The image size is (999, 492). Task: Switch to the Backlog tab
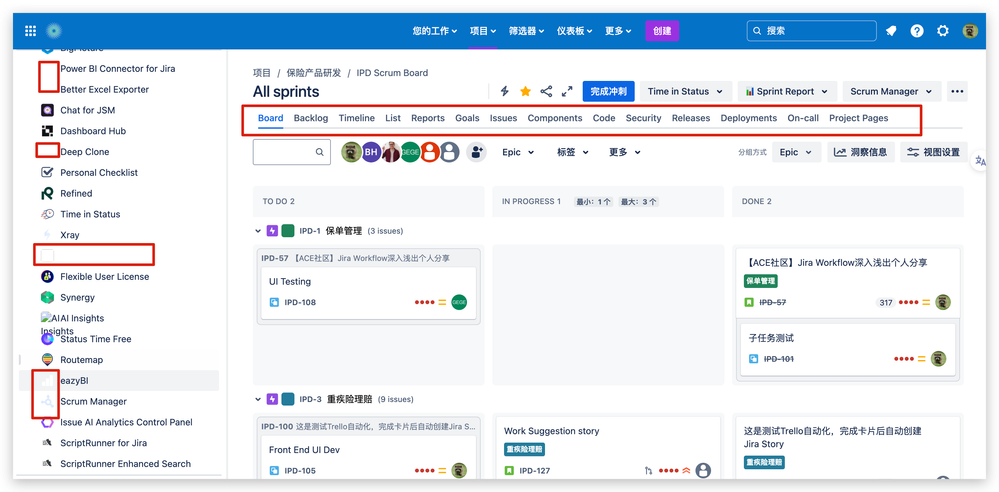coord(311,118)
